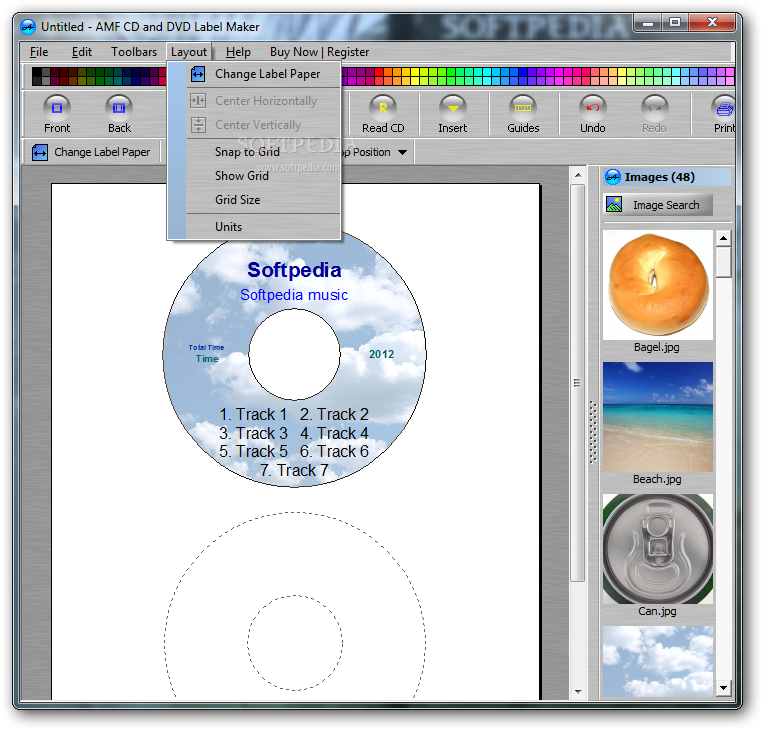
Task: Click Change Label Paper icon in Layout menu
Action: [x=198, y=74]
